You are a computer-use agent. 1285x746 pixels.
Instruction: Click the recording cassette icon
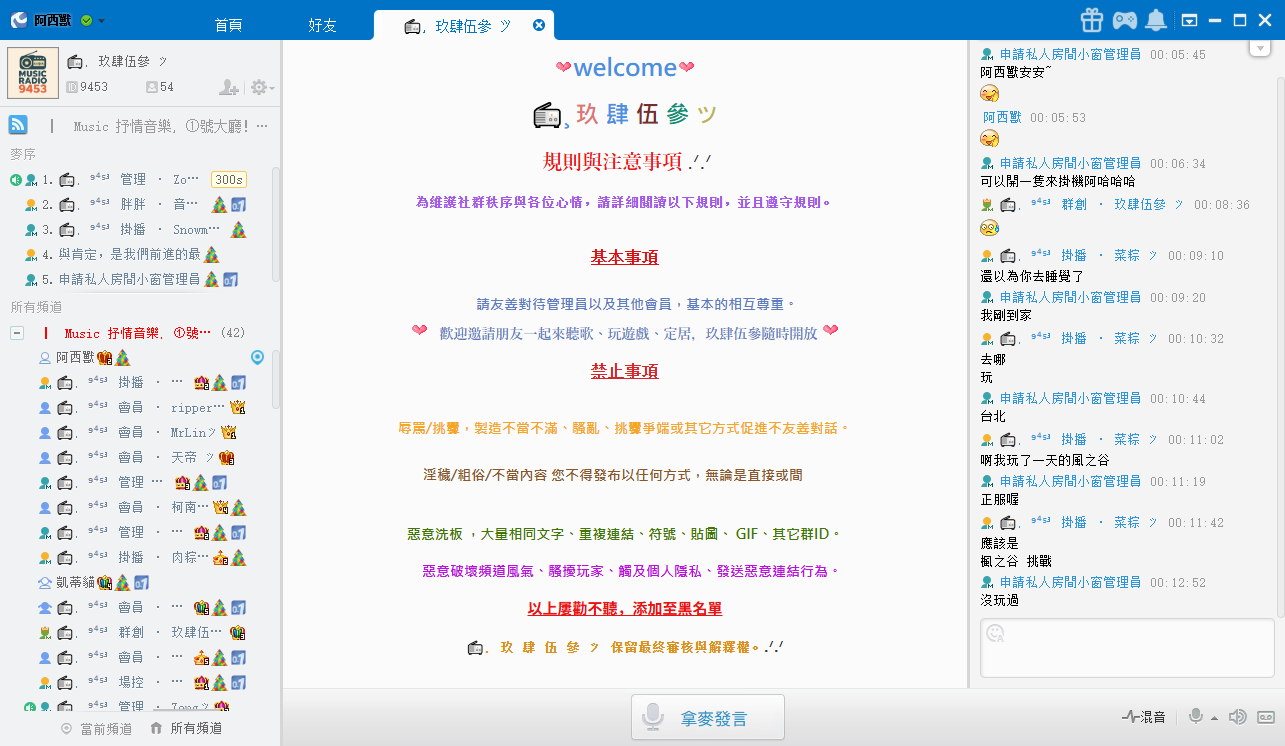click(1265, 716)
